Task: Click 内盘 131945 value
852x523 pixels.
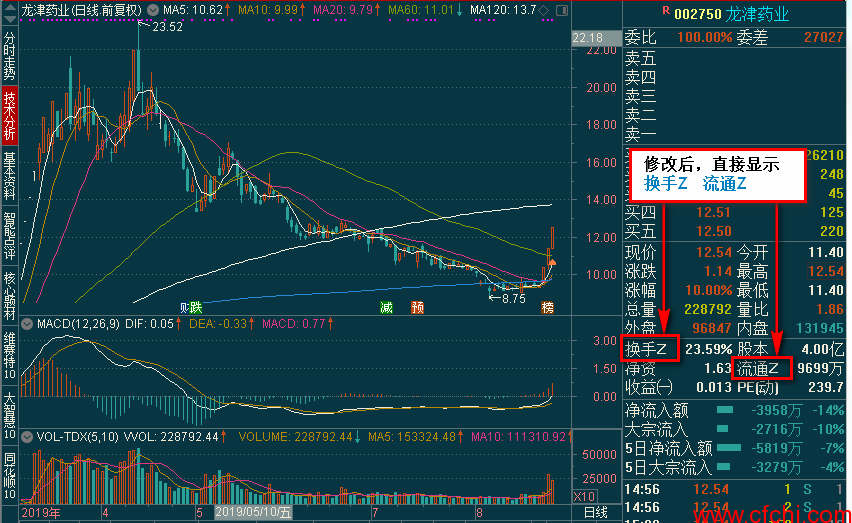Action: [x=820, y=328]
